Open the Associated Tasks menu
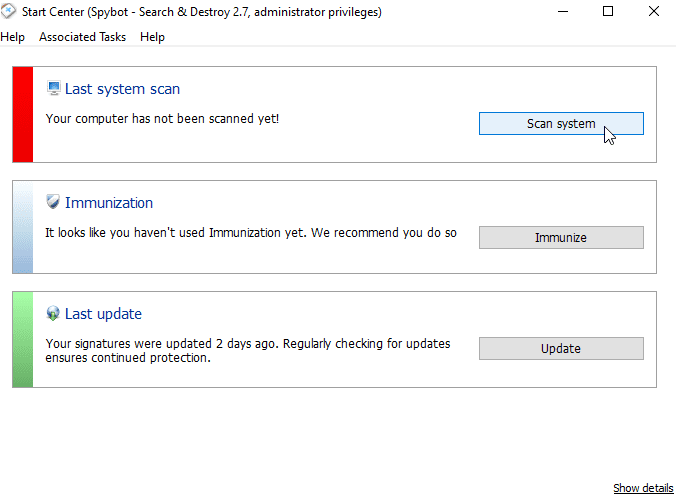The height and width of the screenshot is (496, 676). [82, 37]
